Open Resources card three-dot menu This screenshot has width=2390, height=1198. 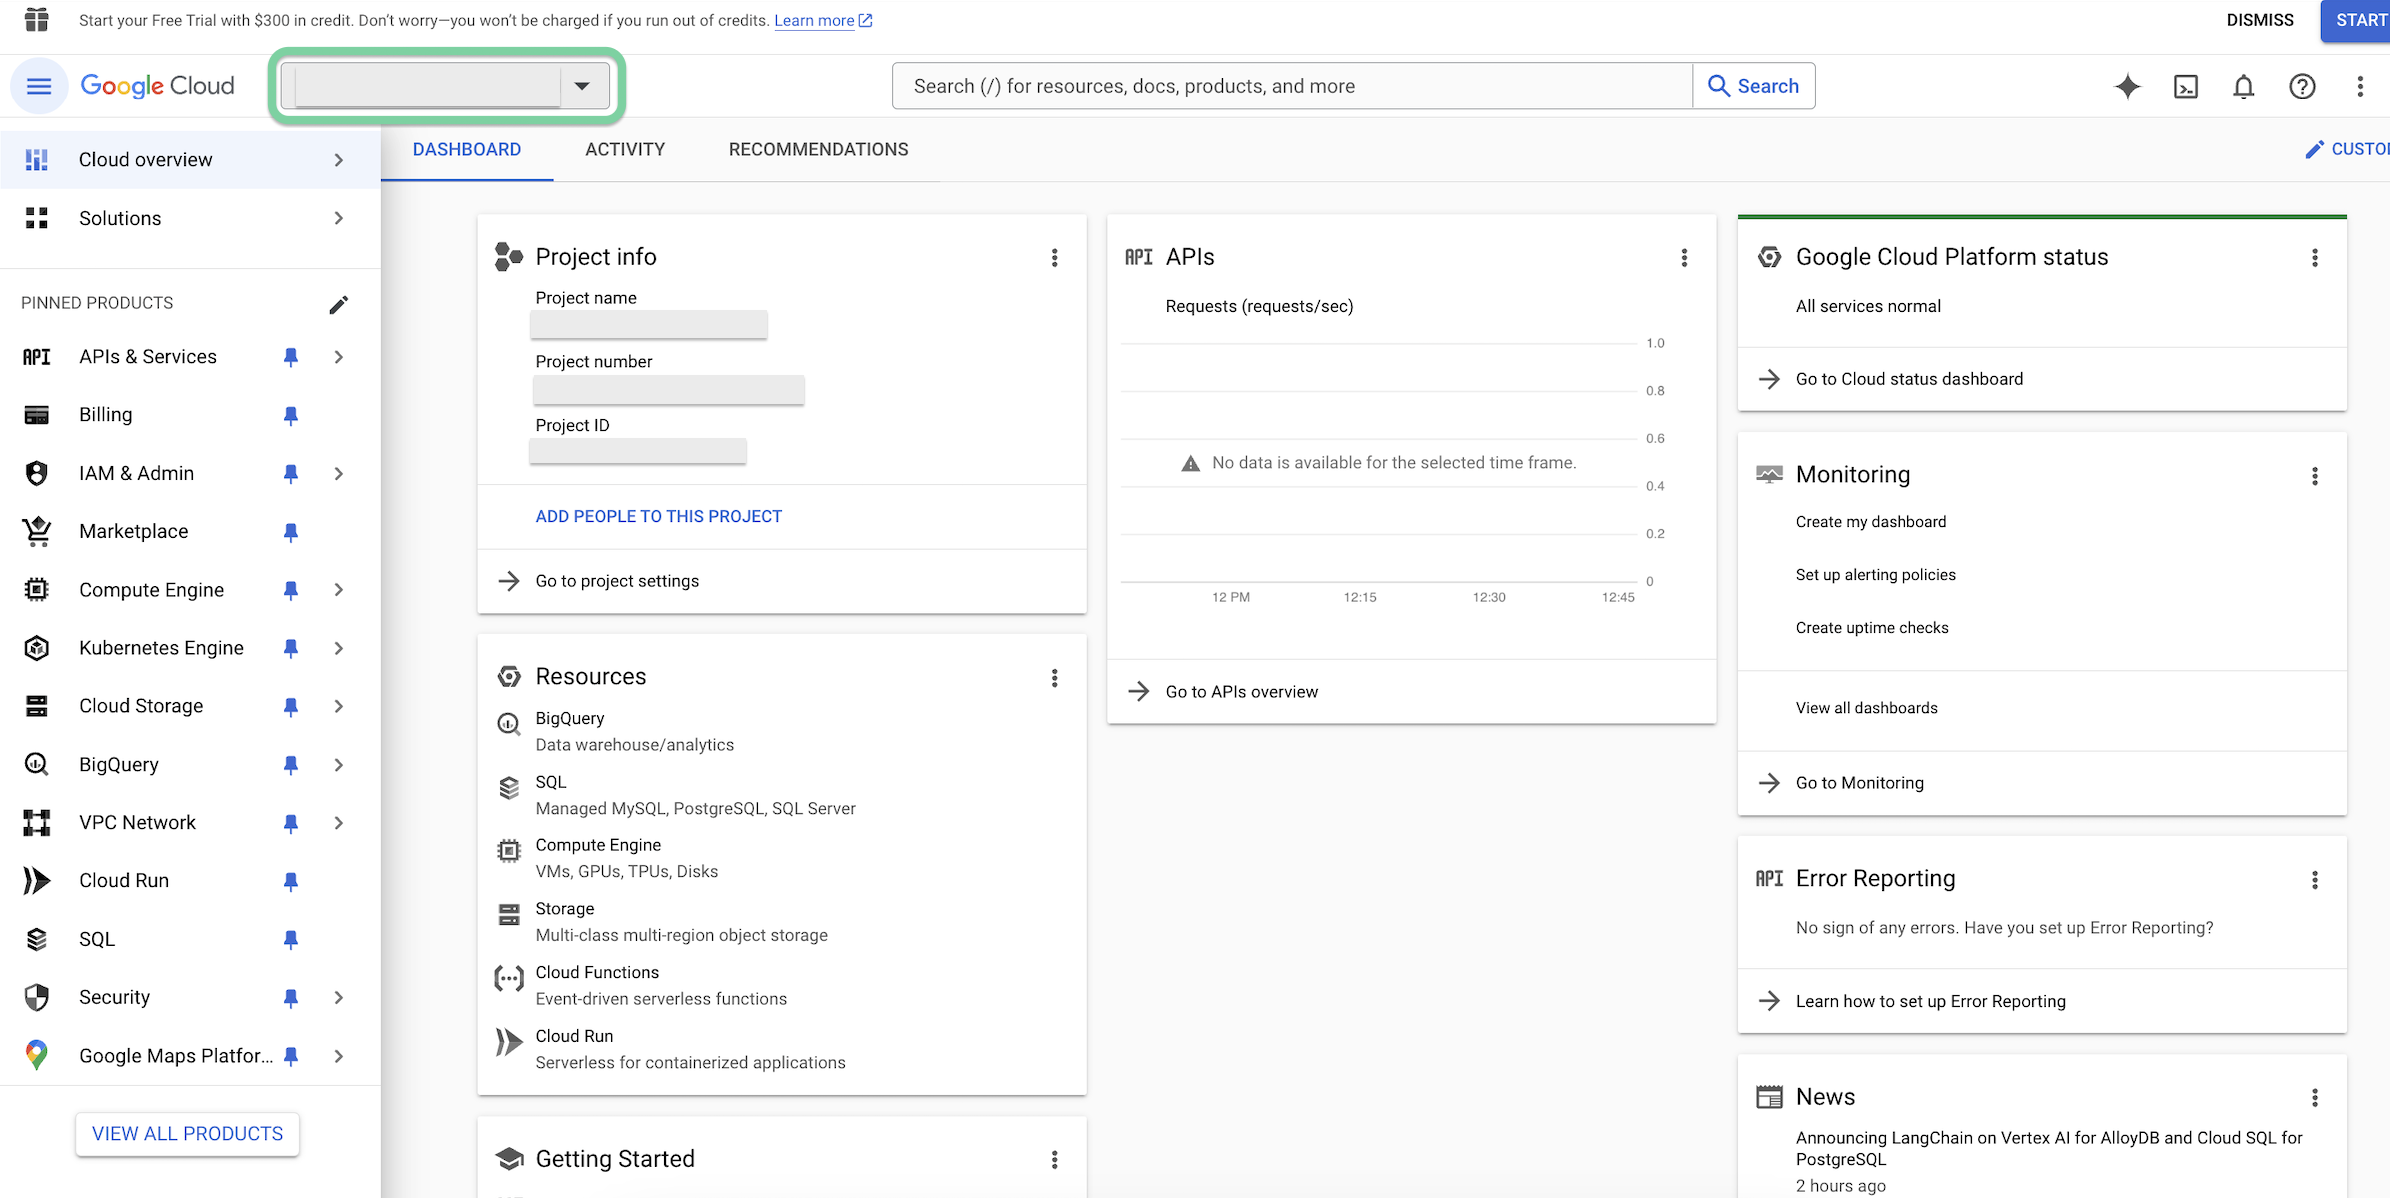(x=1054, y=678)
